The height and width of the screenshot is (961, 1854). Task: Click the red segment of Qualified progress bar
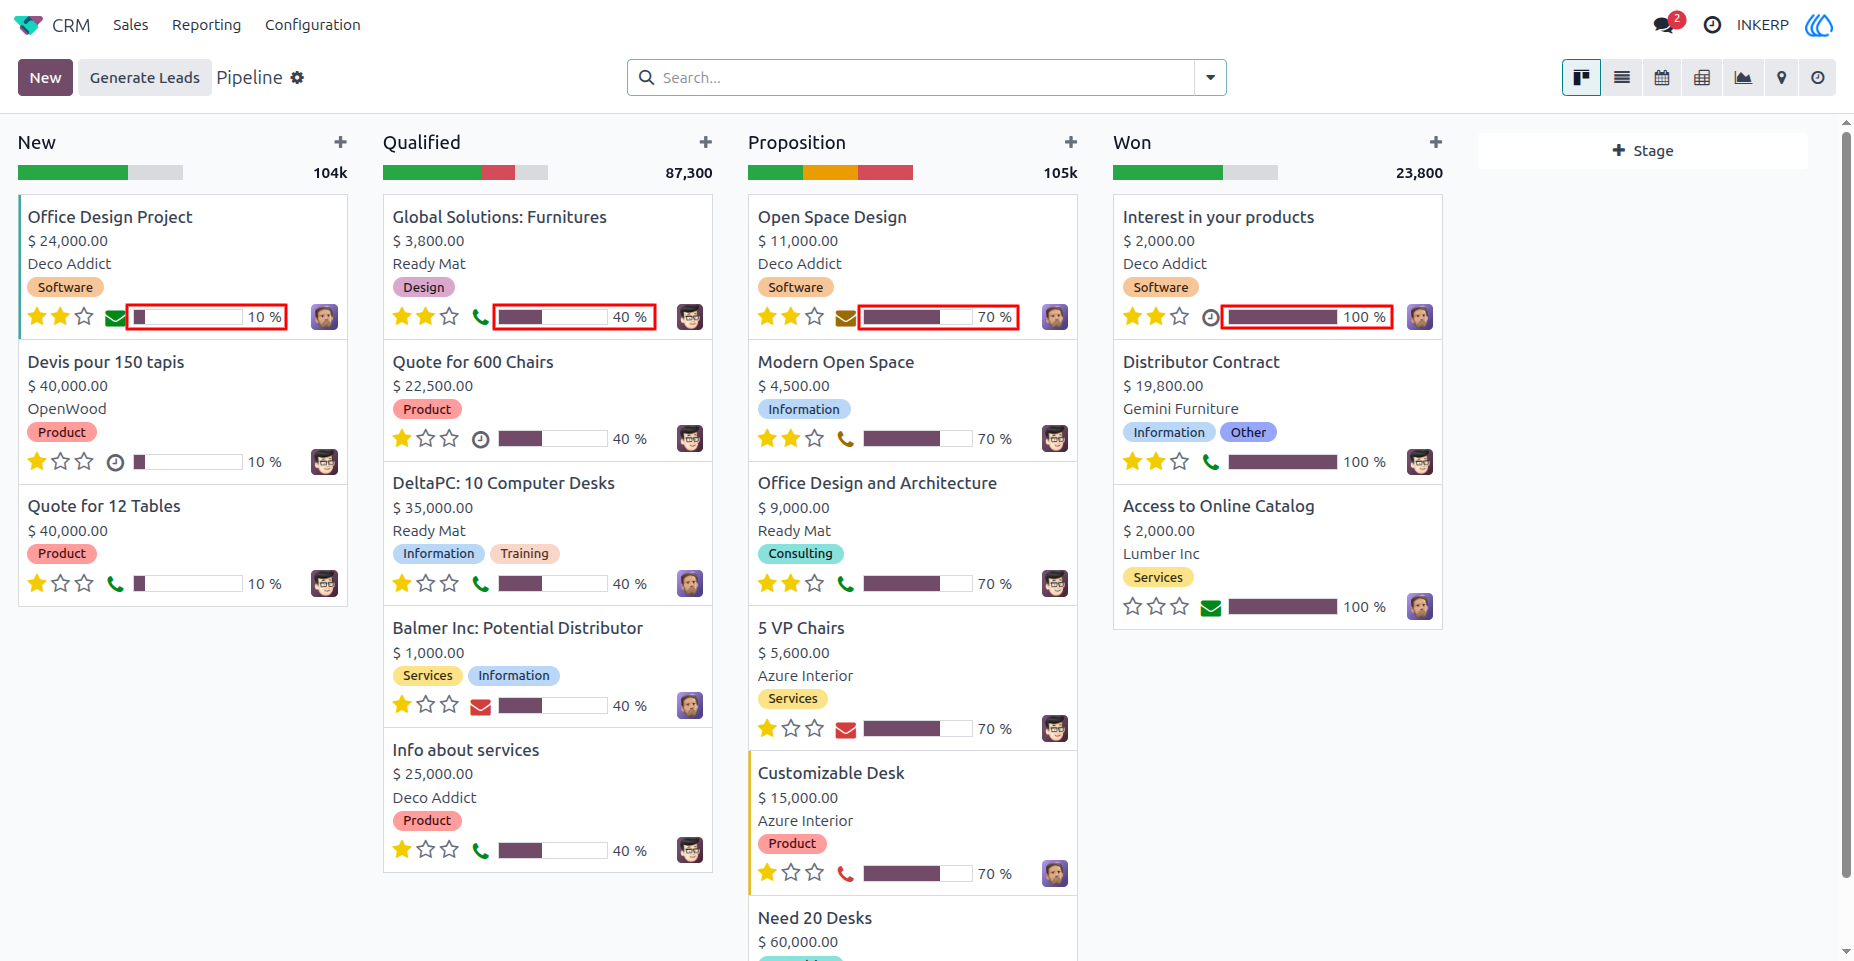[498, 173]
